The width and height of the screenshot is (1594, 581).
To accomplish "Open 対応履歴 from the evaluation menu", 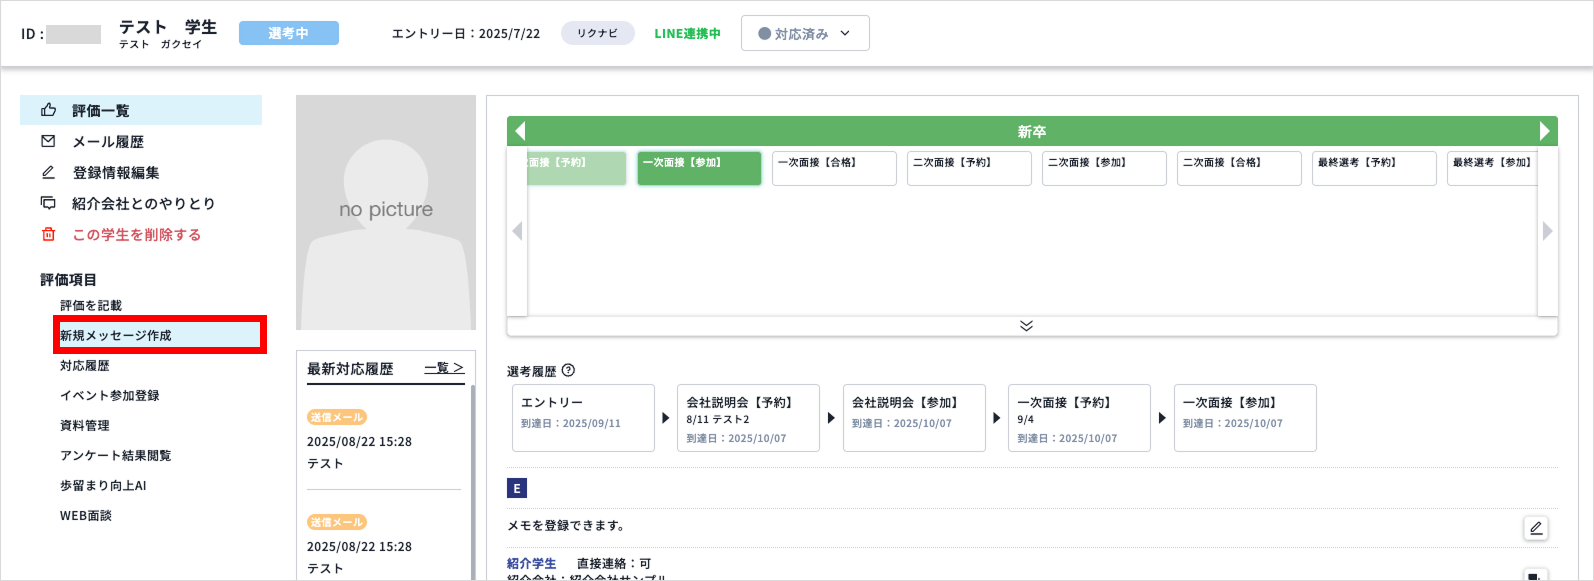I will (x=85, y=366).
